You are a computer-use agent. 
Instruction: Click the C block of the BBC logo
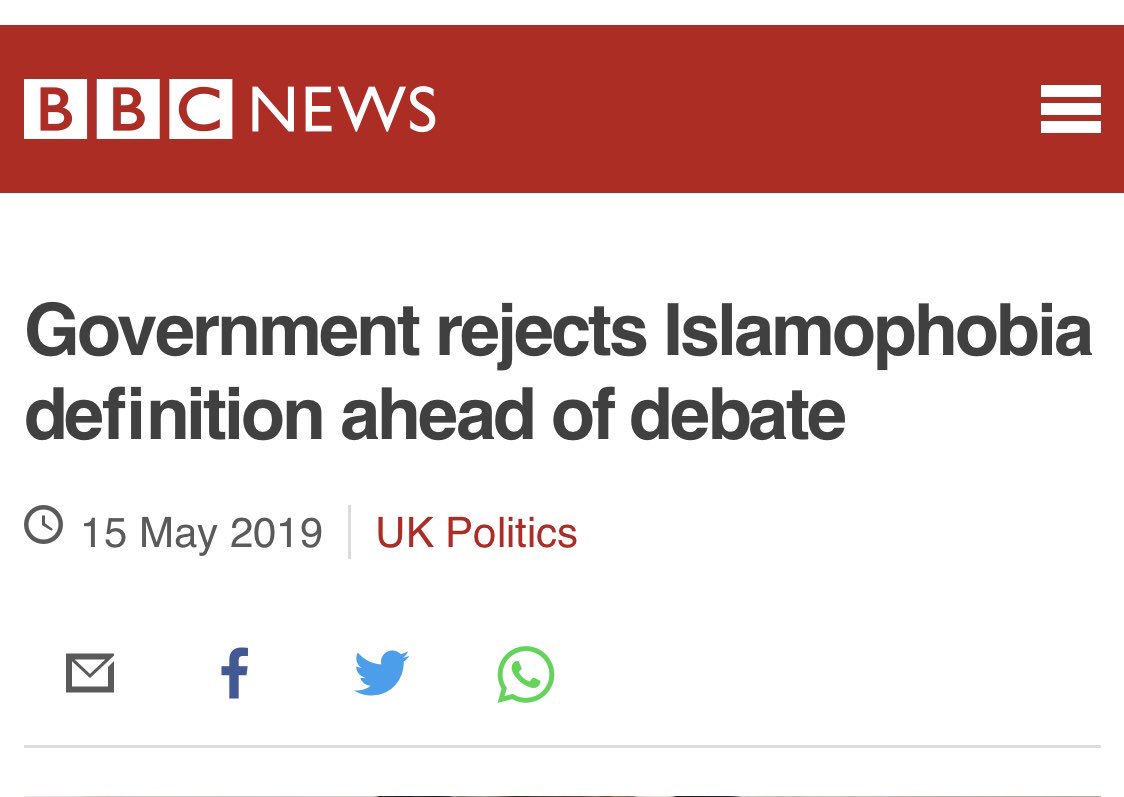(x=201, y=109)
